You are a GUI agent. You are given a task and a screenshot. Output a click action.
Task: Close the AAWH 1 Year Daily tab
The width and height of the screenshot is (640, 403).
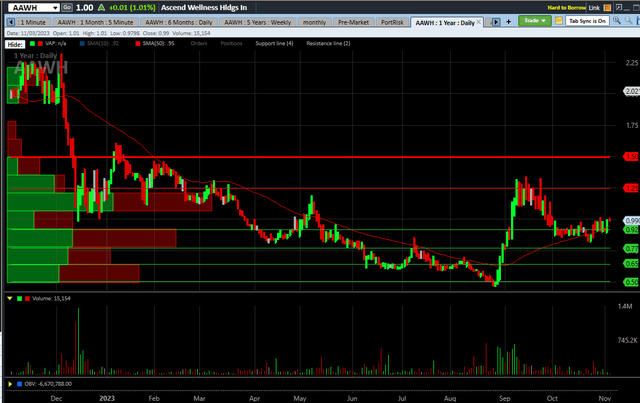478,22
